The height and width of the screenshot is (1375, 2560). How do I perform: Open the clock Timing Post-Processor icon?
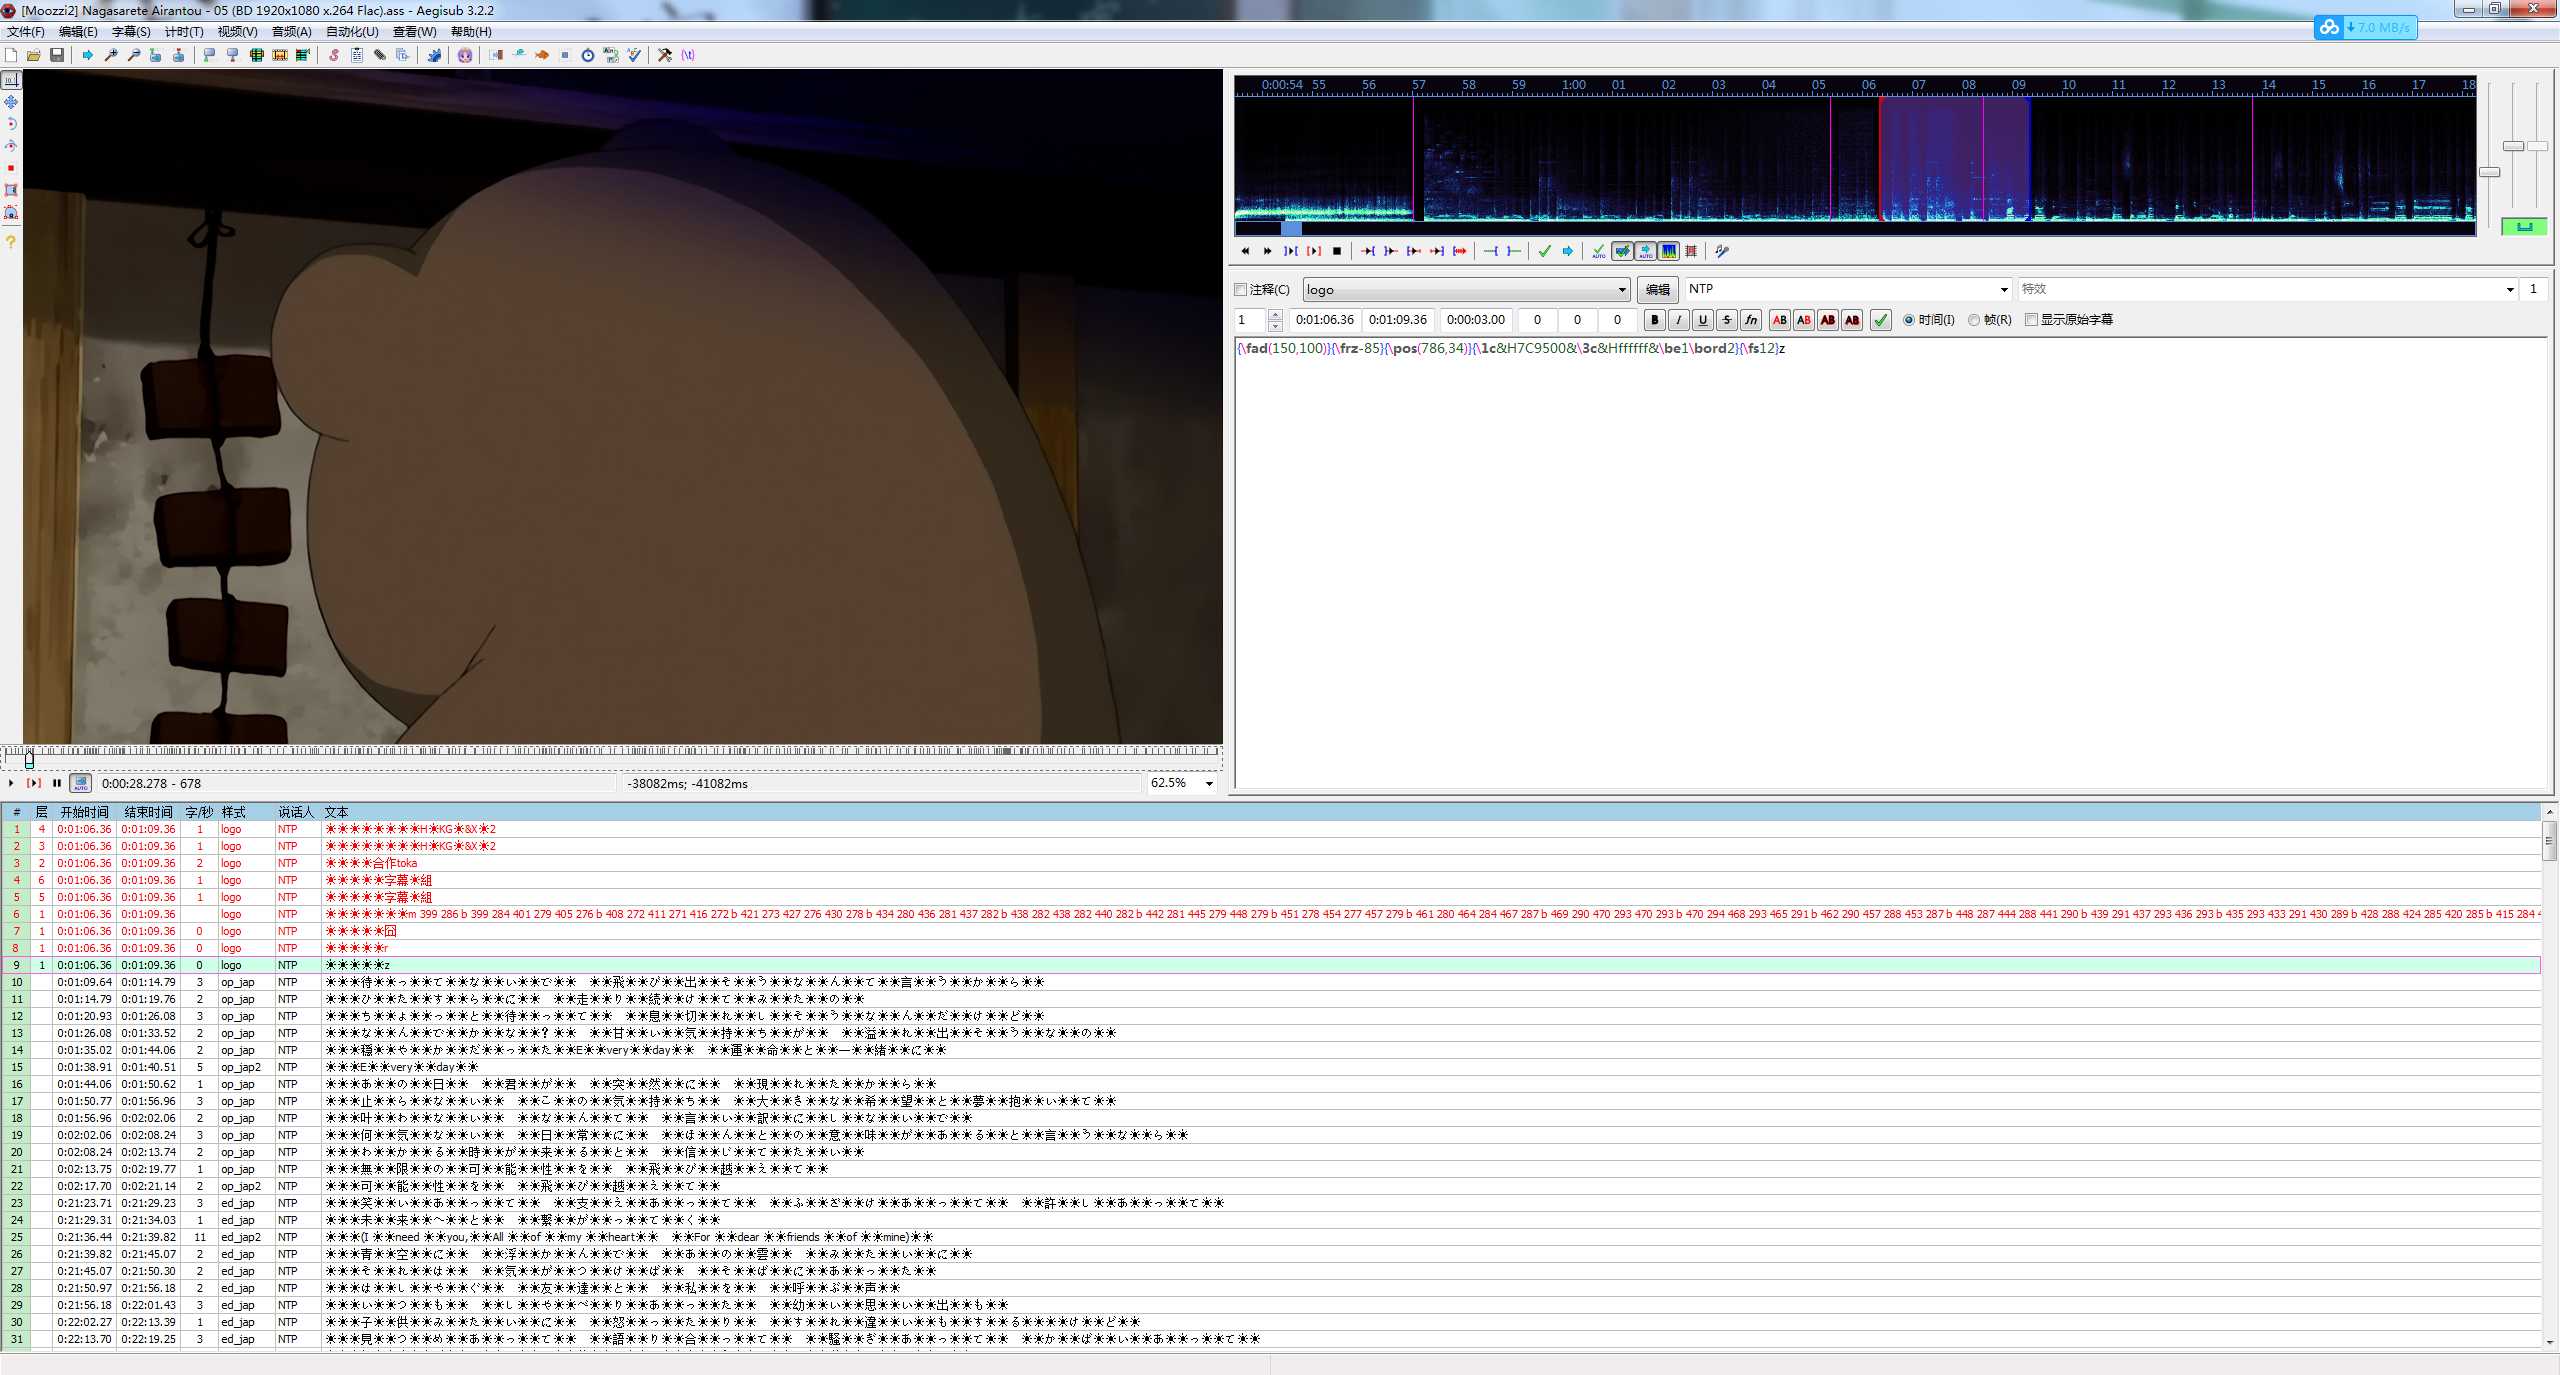[x=587, y=55]
